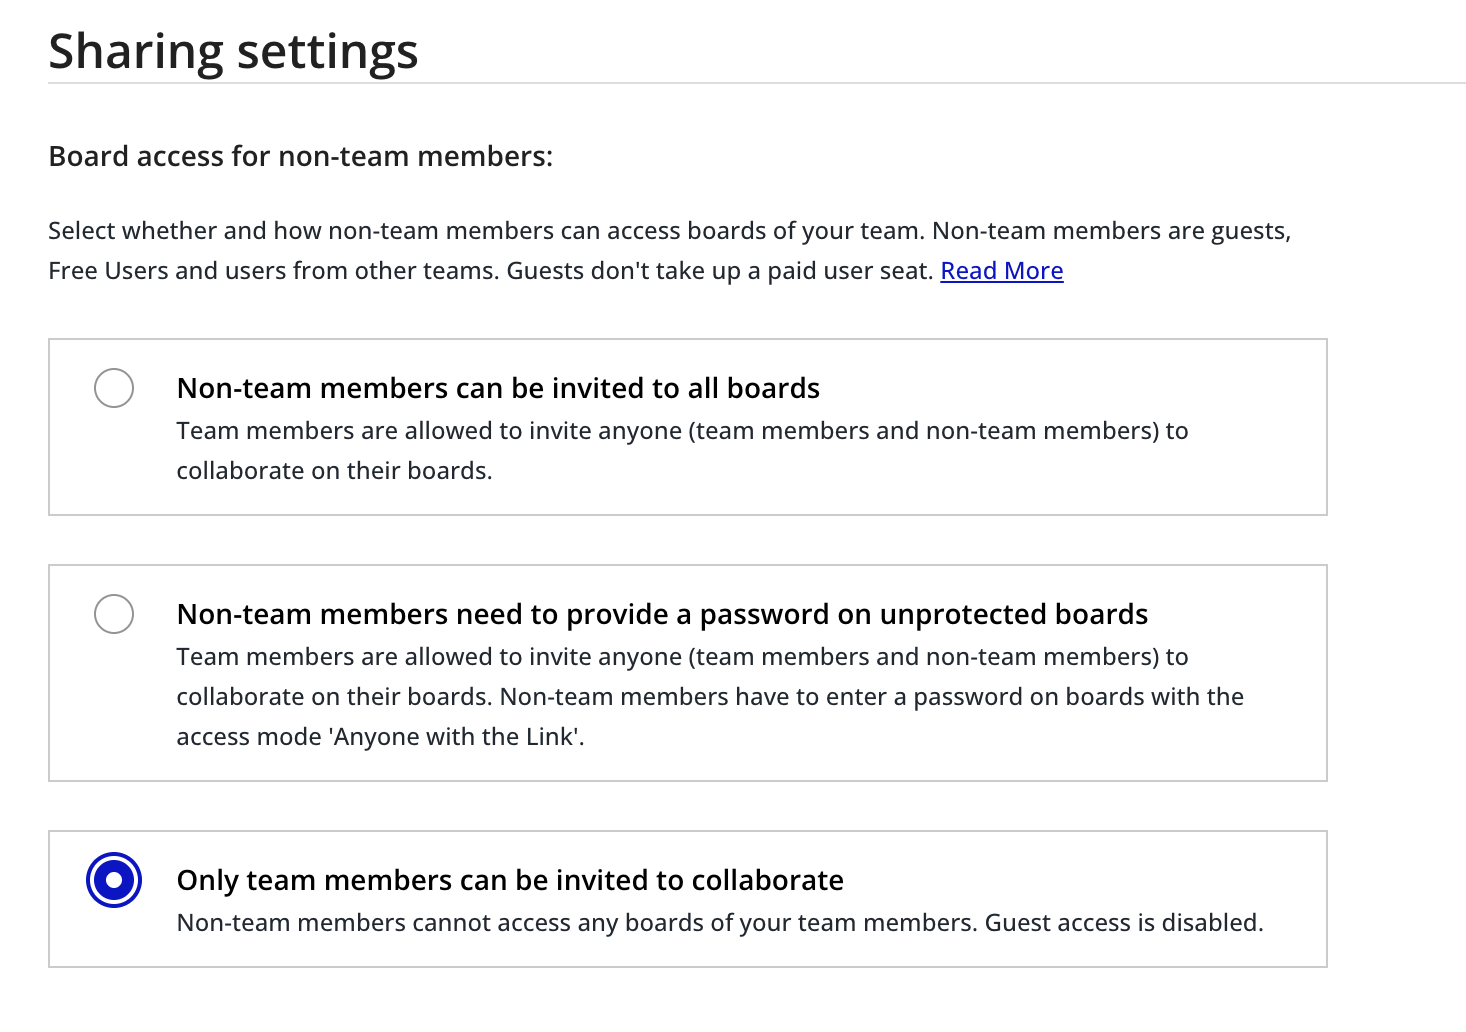The image size is (1466, 1032).
Task: Choose the password-required radio button
Action: (x=114, y=614)
